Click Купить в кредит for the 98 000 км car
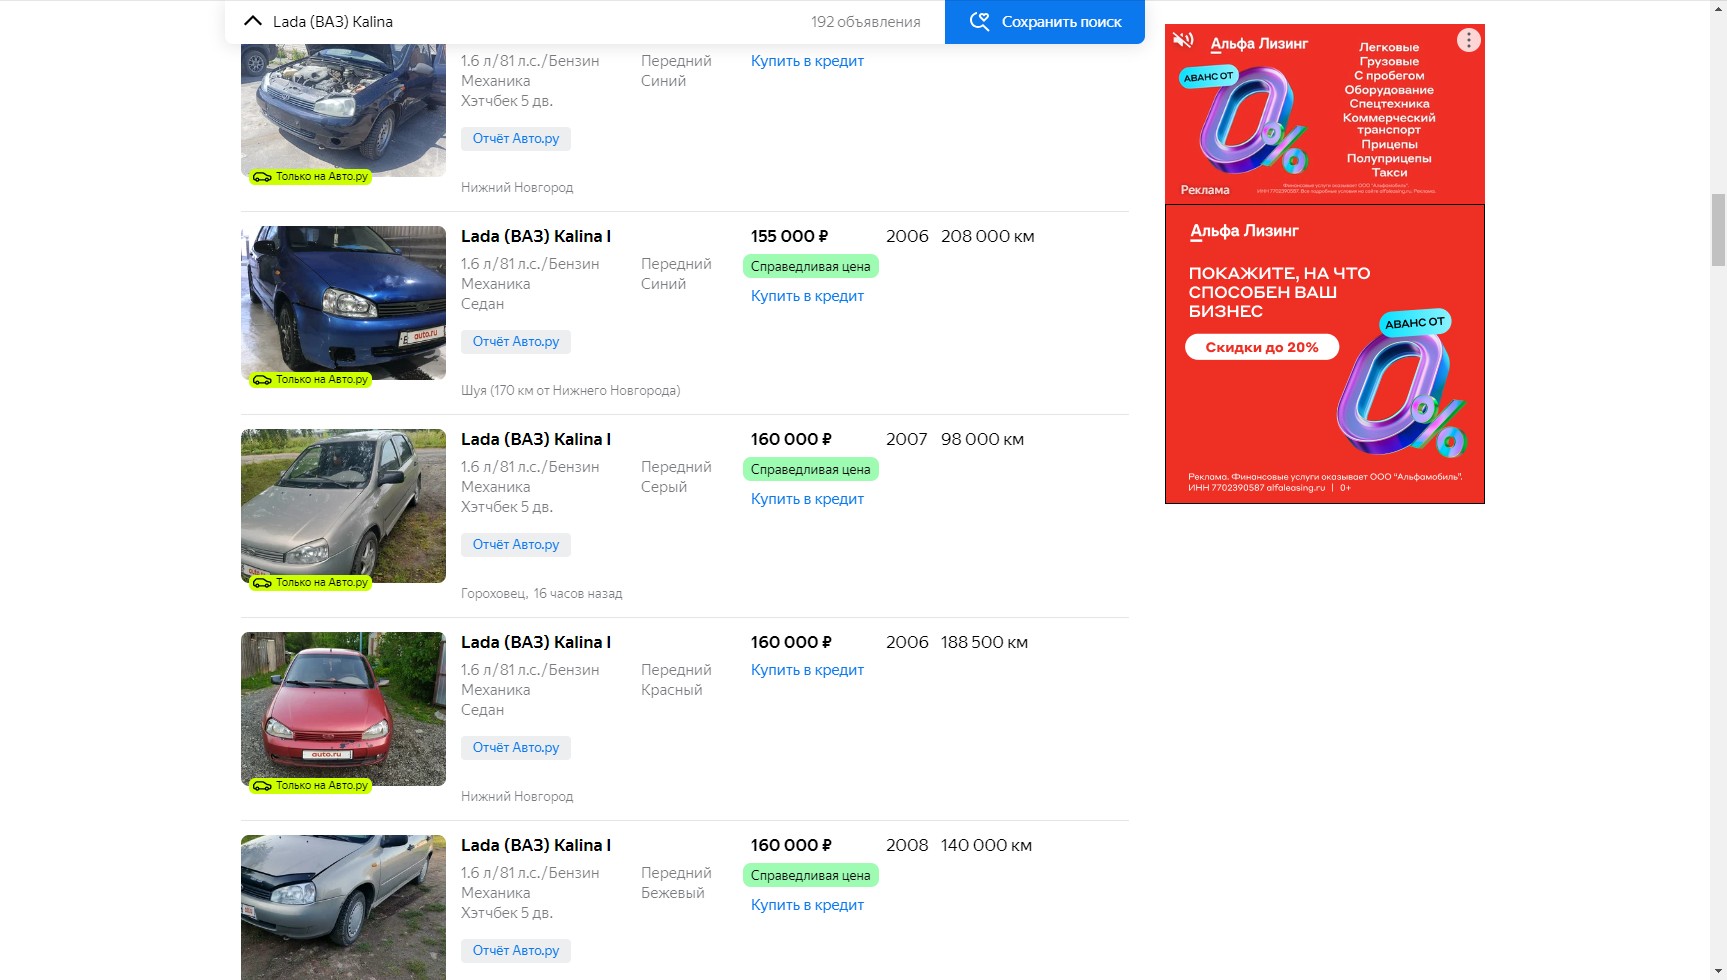Image resolution: width=1727 pixels, height=980 pixels. [807, 499]
